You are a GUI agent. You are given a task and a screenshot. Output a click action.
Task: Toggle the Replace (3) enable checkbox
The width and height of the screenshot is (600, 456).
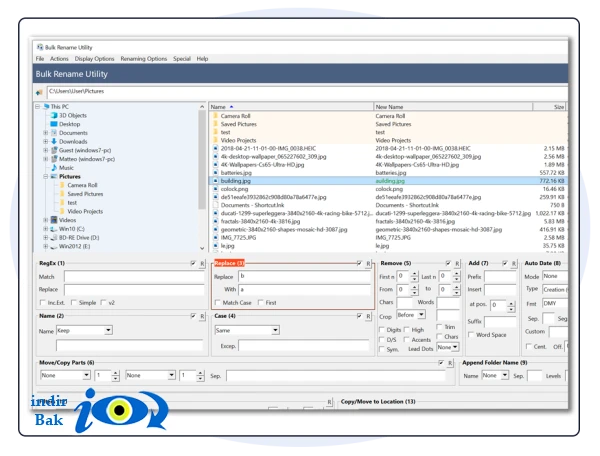pos(359,263)
